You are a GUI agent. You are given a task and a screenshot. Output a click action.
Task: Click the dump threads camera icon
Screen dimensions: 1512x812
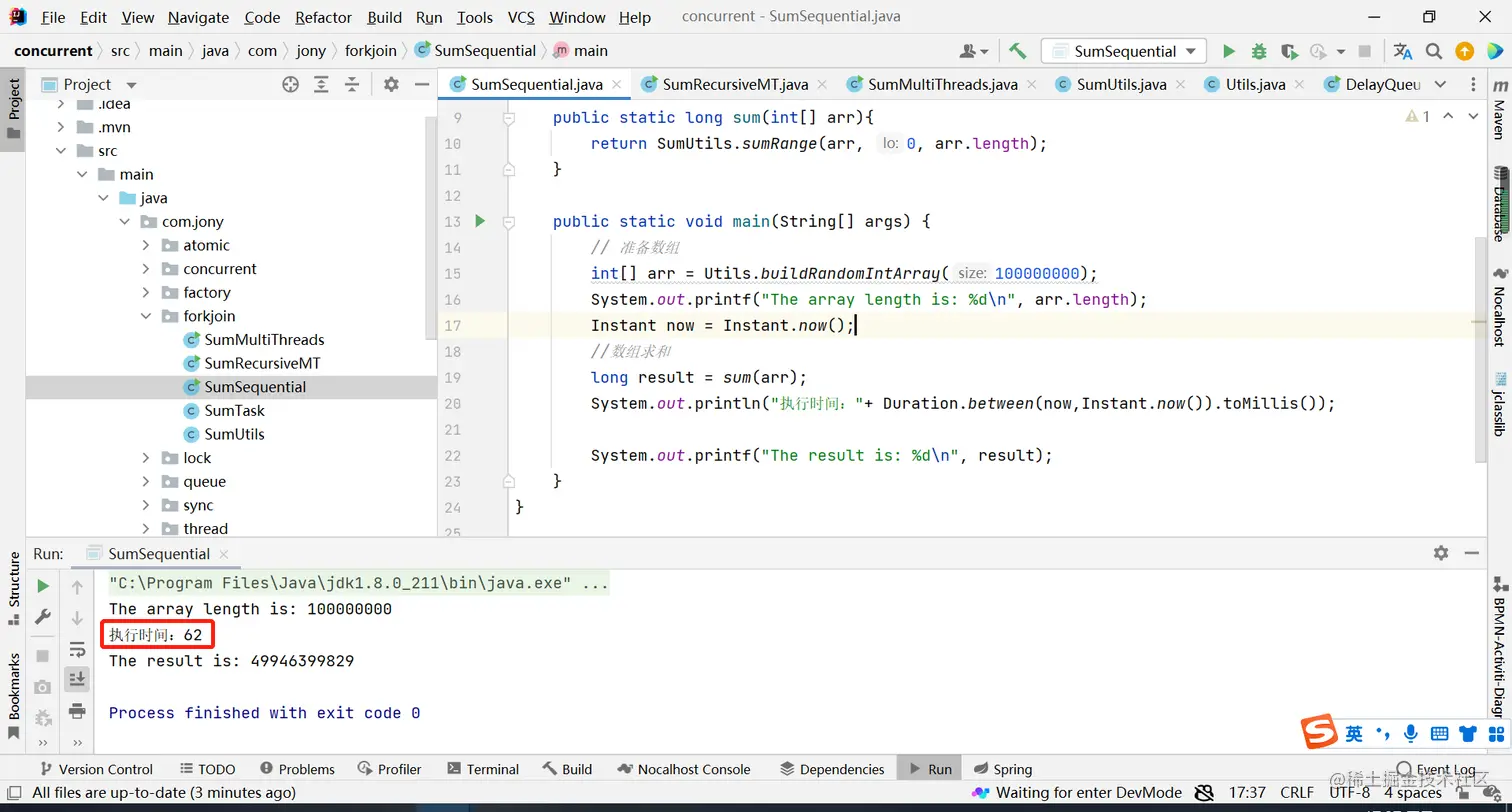[43, 687]
